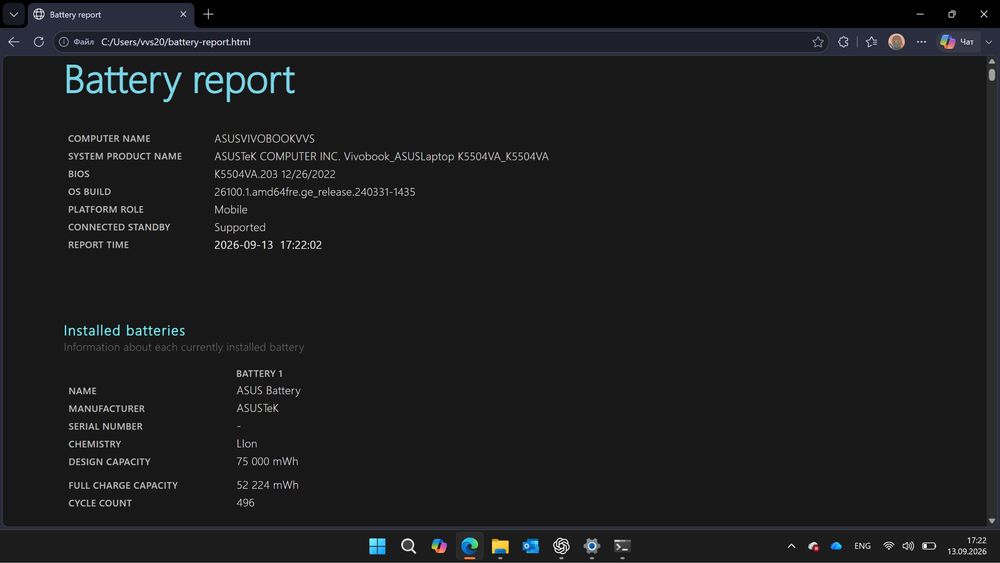1000x563 pixels.
Task: Open clock and date 13.09.2026
Action: (967, 546)
